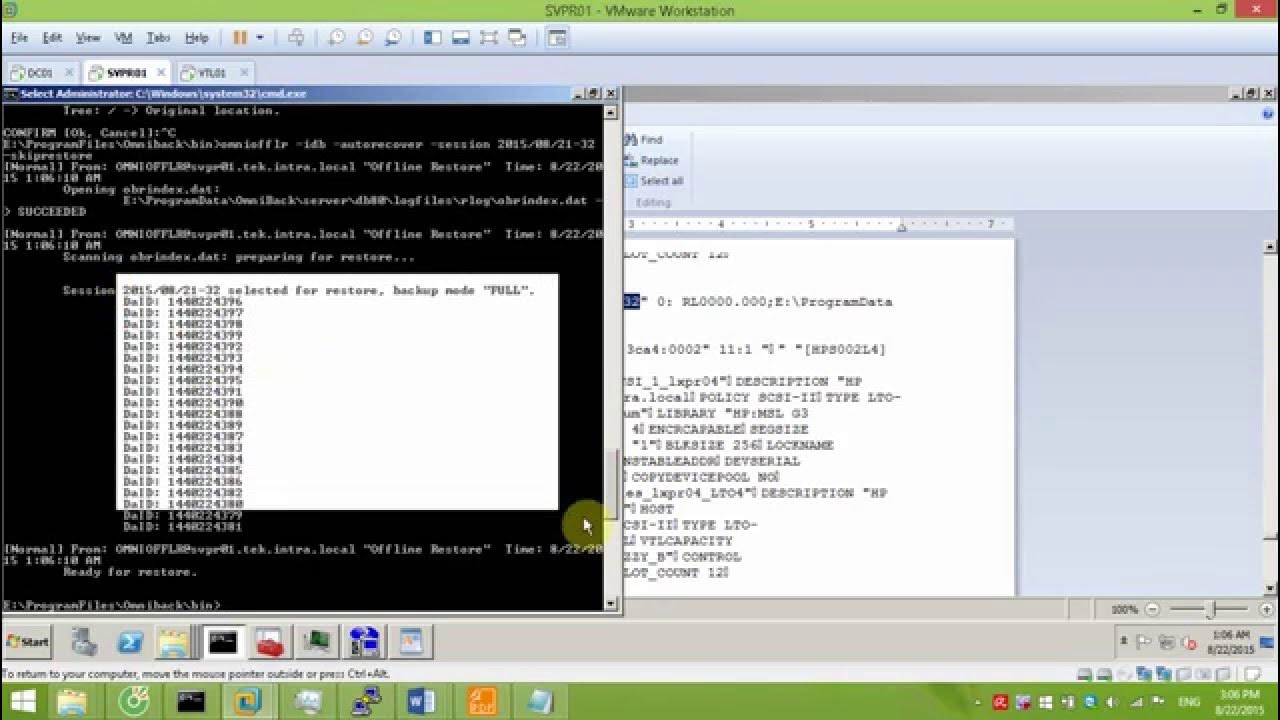Image resolution: width=1280 pixels, height=720 pixels.
Task: Click guest action center flag icon
Action: tap(1145, 642)
